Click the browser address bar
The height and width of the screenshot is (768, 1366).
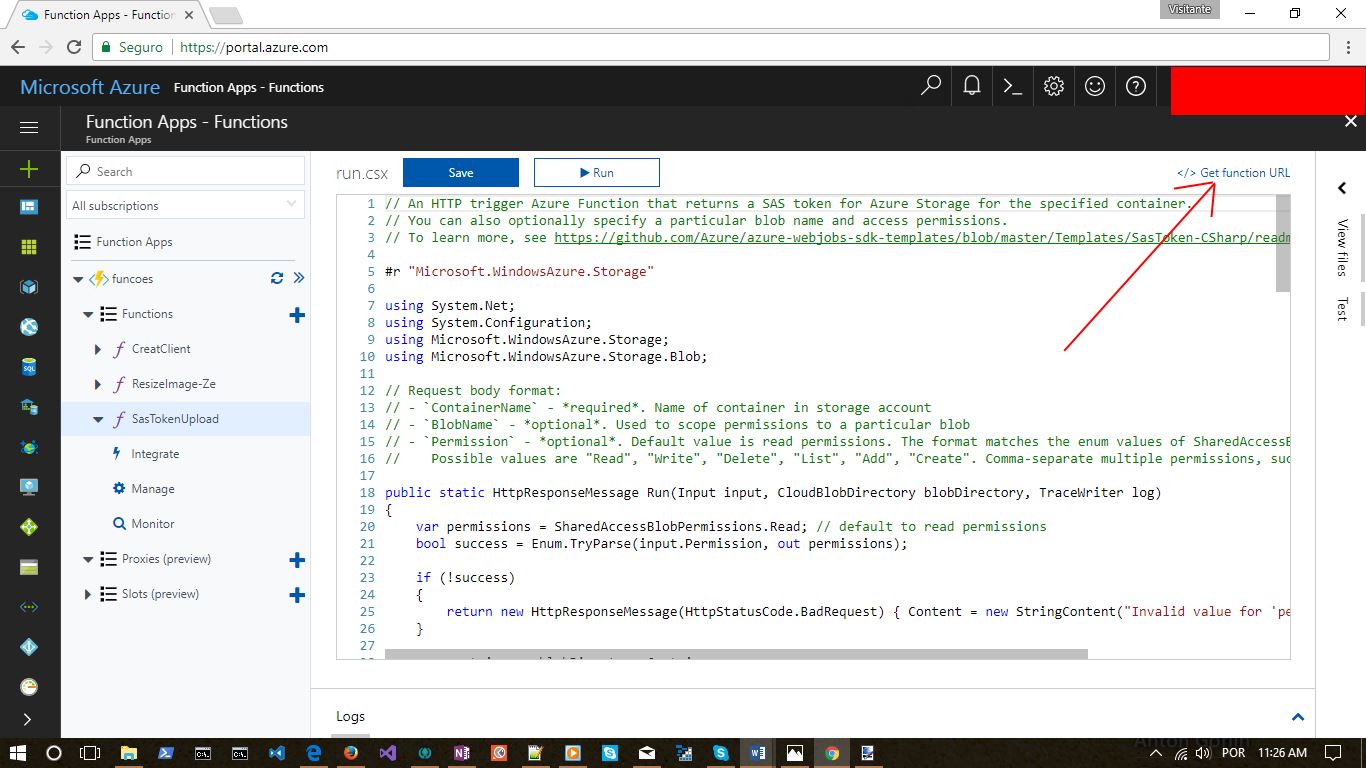click(x=711, y=47)
